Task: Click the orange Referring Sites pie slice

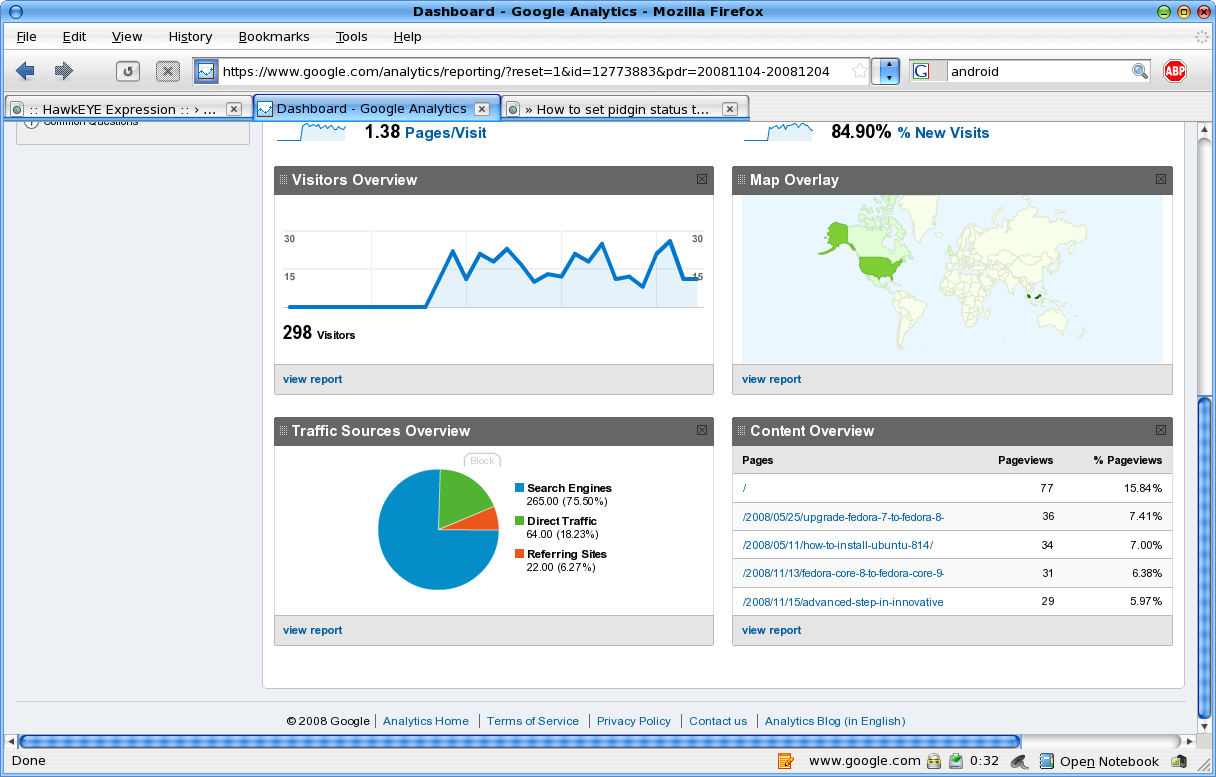Action: [x=482, y=519]
